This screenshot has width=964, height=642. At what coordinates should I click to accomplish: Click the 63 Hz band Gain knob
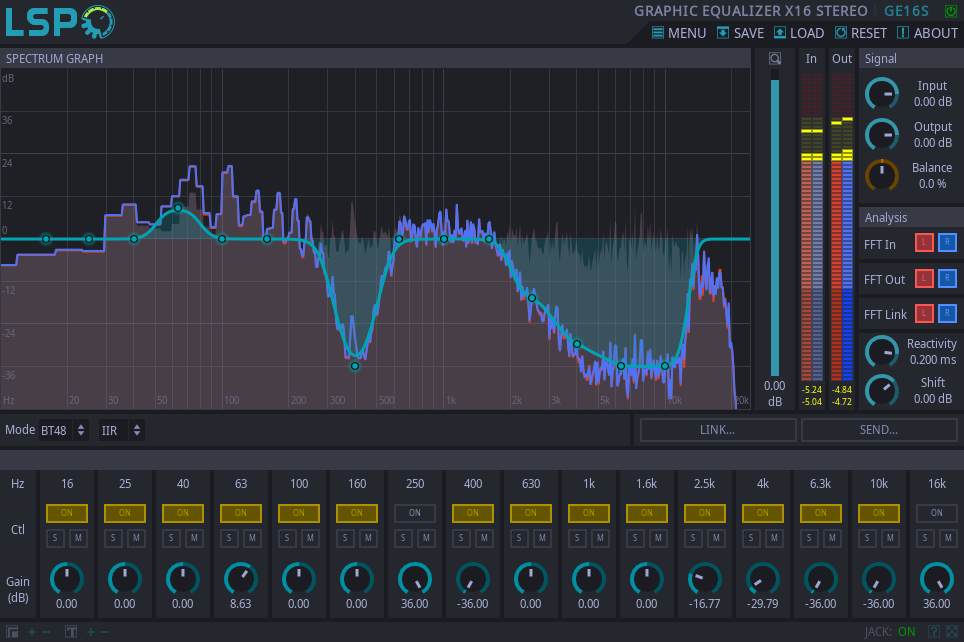241,579
